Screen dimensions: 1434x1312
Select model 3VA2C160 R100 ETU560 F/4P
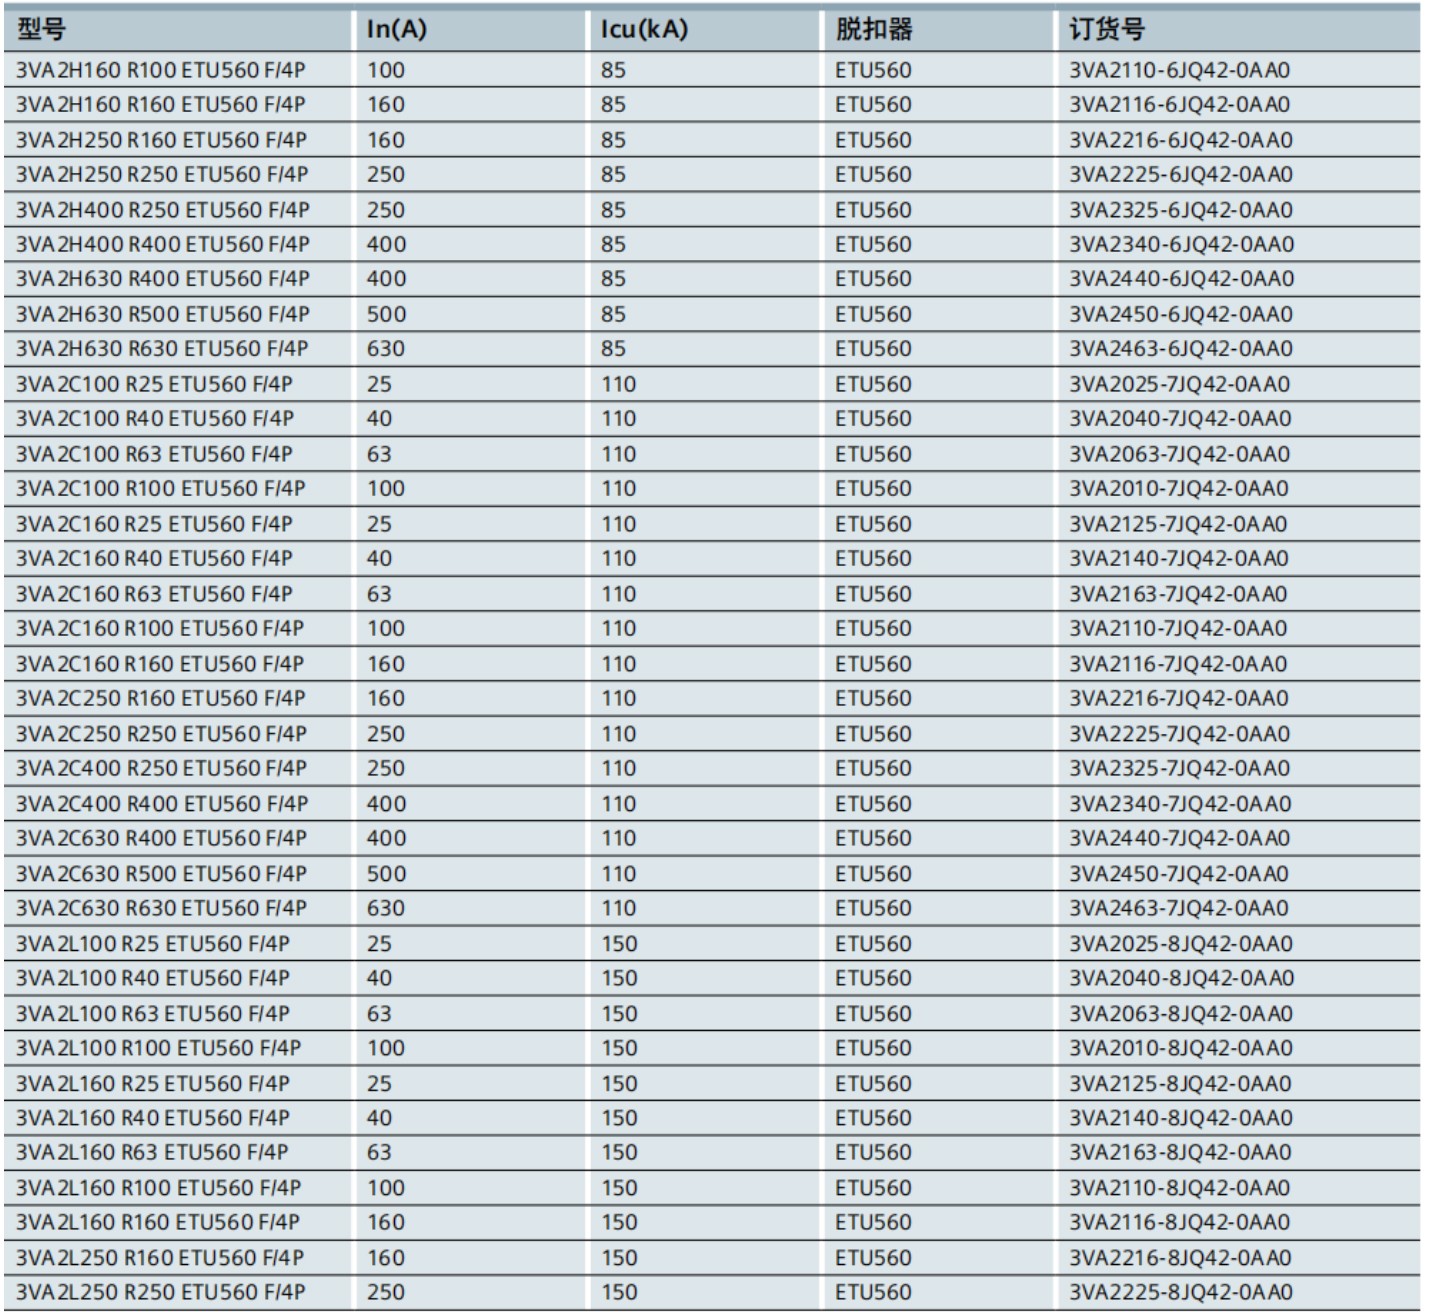tap(160, 628)
